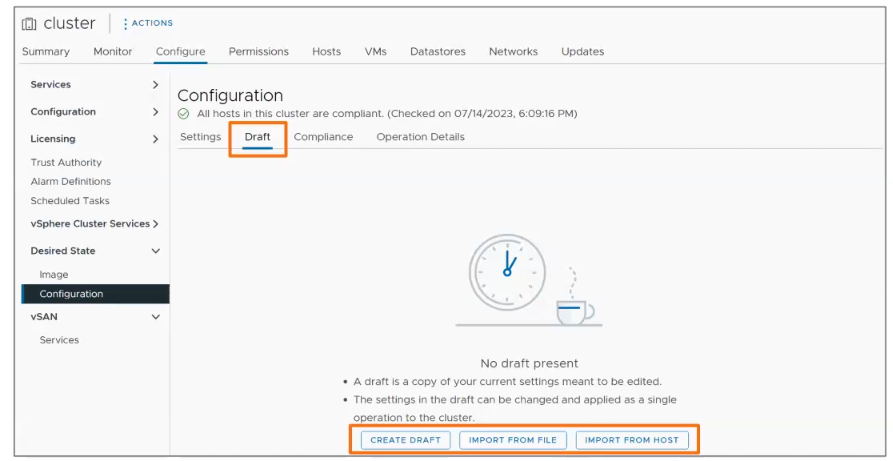
Task: Open the Monitor top tab
Action: (113, 52)
